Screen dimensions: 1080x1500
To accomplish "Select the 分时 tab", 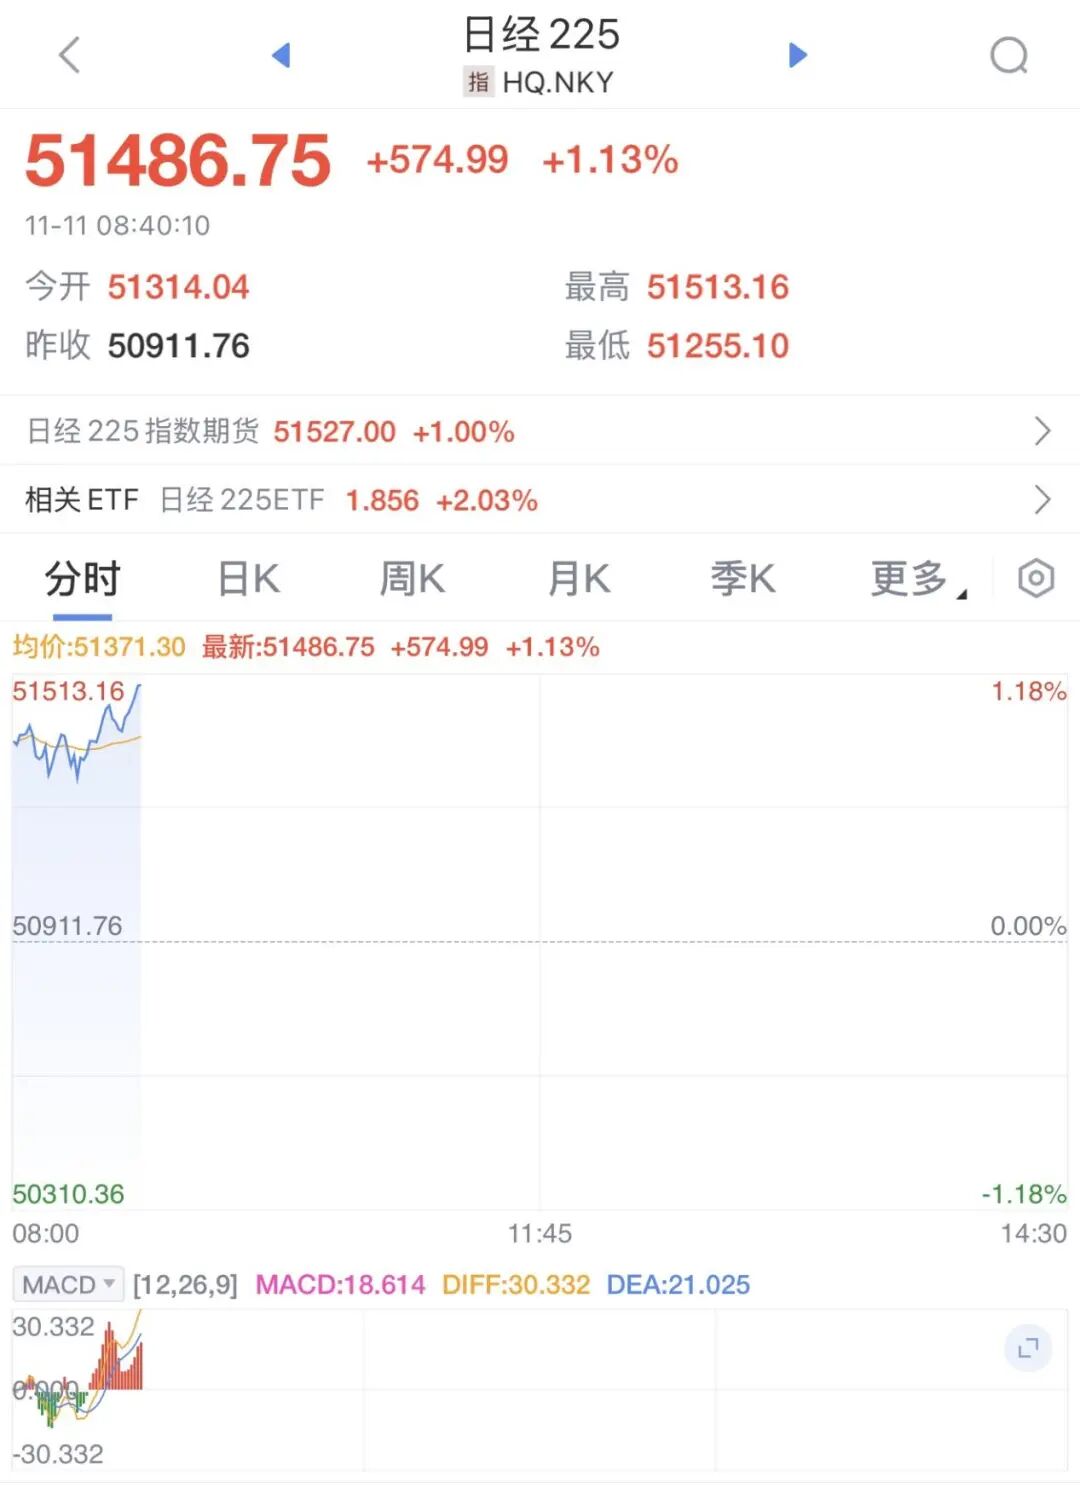I will click(x=82, y=579).
